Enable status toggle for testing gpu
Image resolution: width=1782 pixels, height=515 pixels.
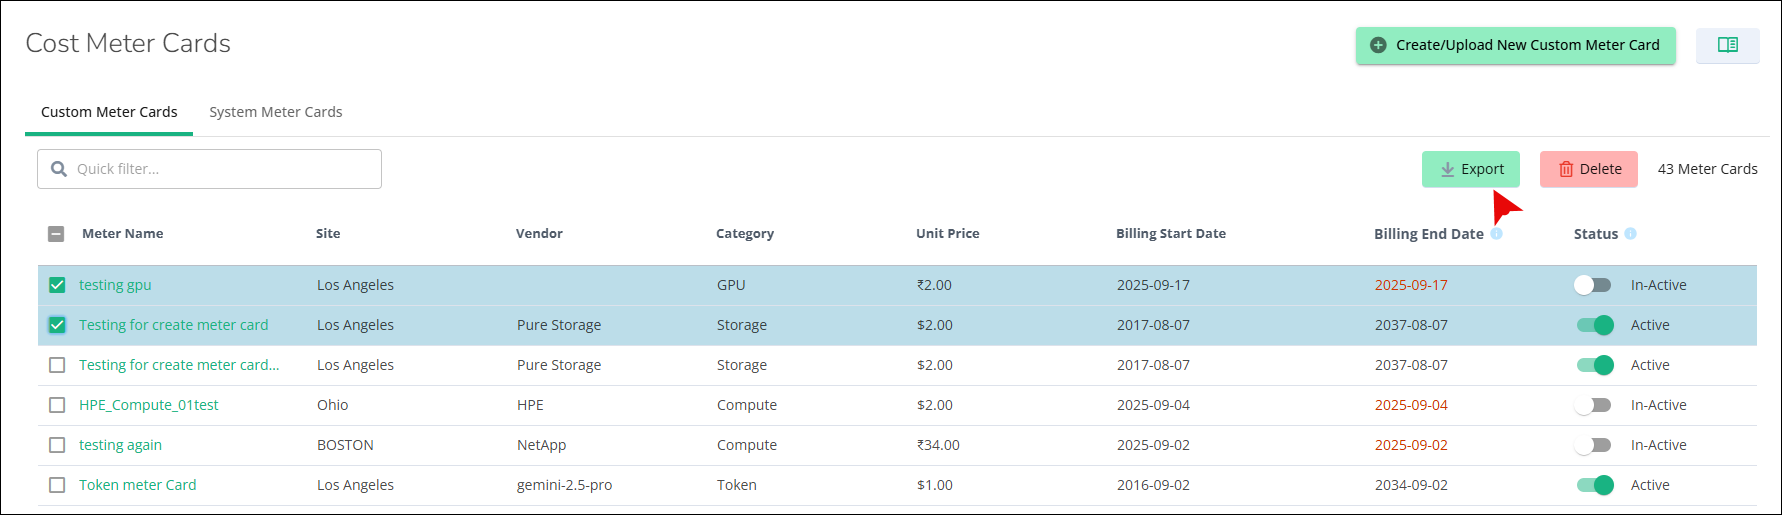[1593, 285]
